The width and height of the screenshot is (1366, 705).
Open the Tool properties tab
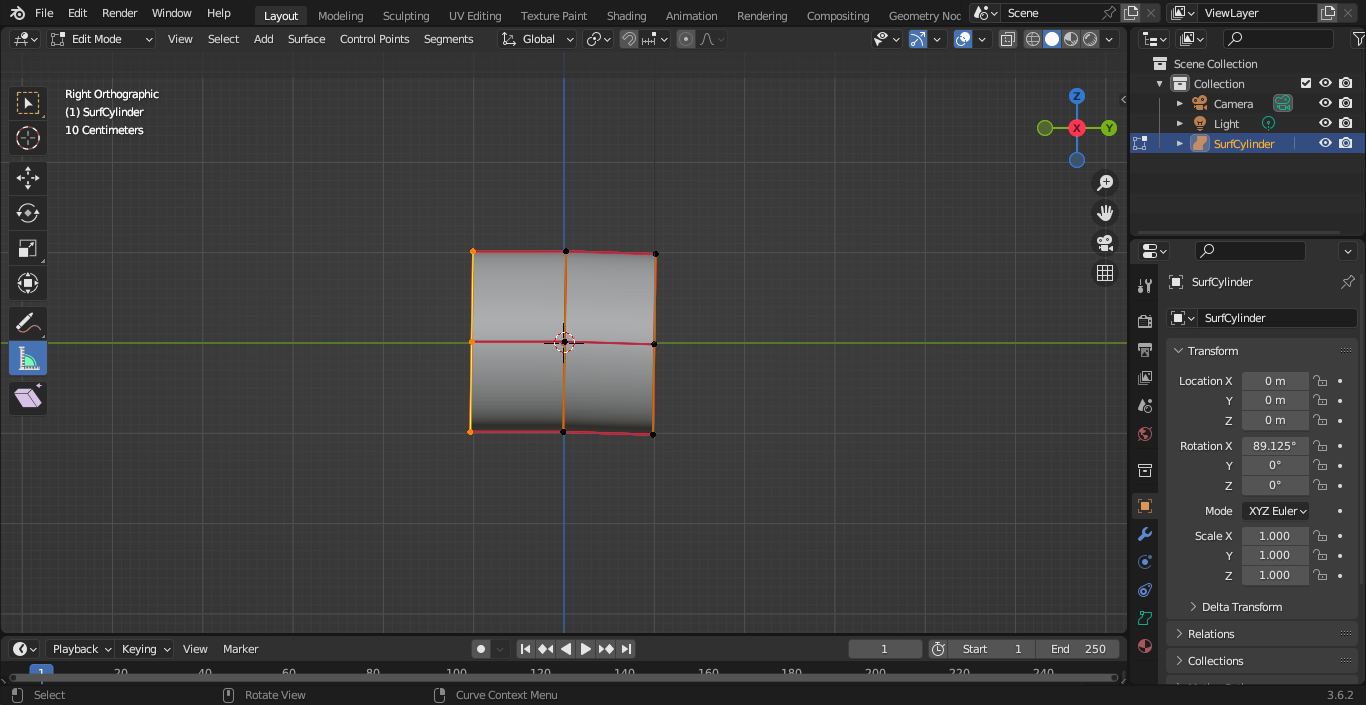(x=1145, y=286)
